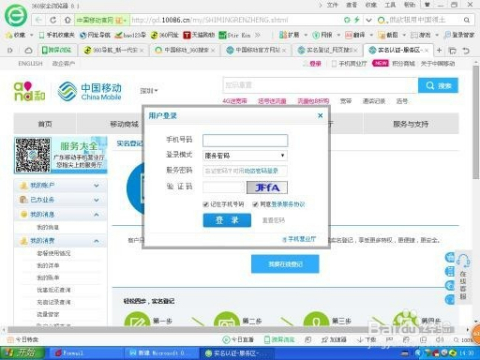Toggle the 记住手机号码 checkbox
This screenshot has width=480, height=360.
pyautogui.click(x=206, y=204)
